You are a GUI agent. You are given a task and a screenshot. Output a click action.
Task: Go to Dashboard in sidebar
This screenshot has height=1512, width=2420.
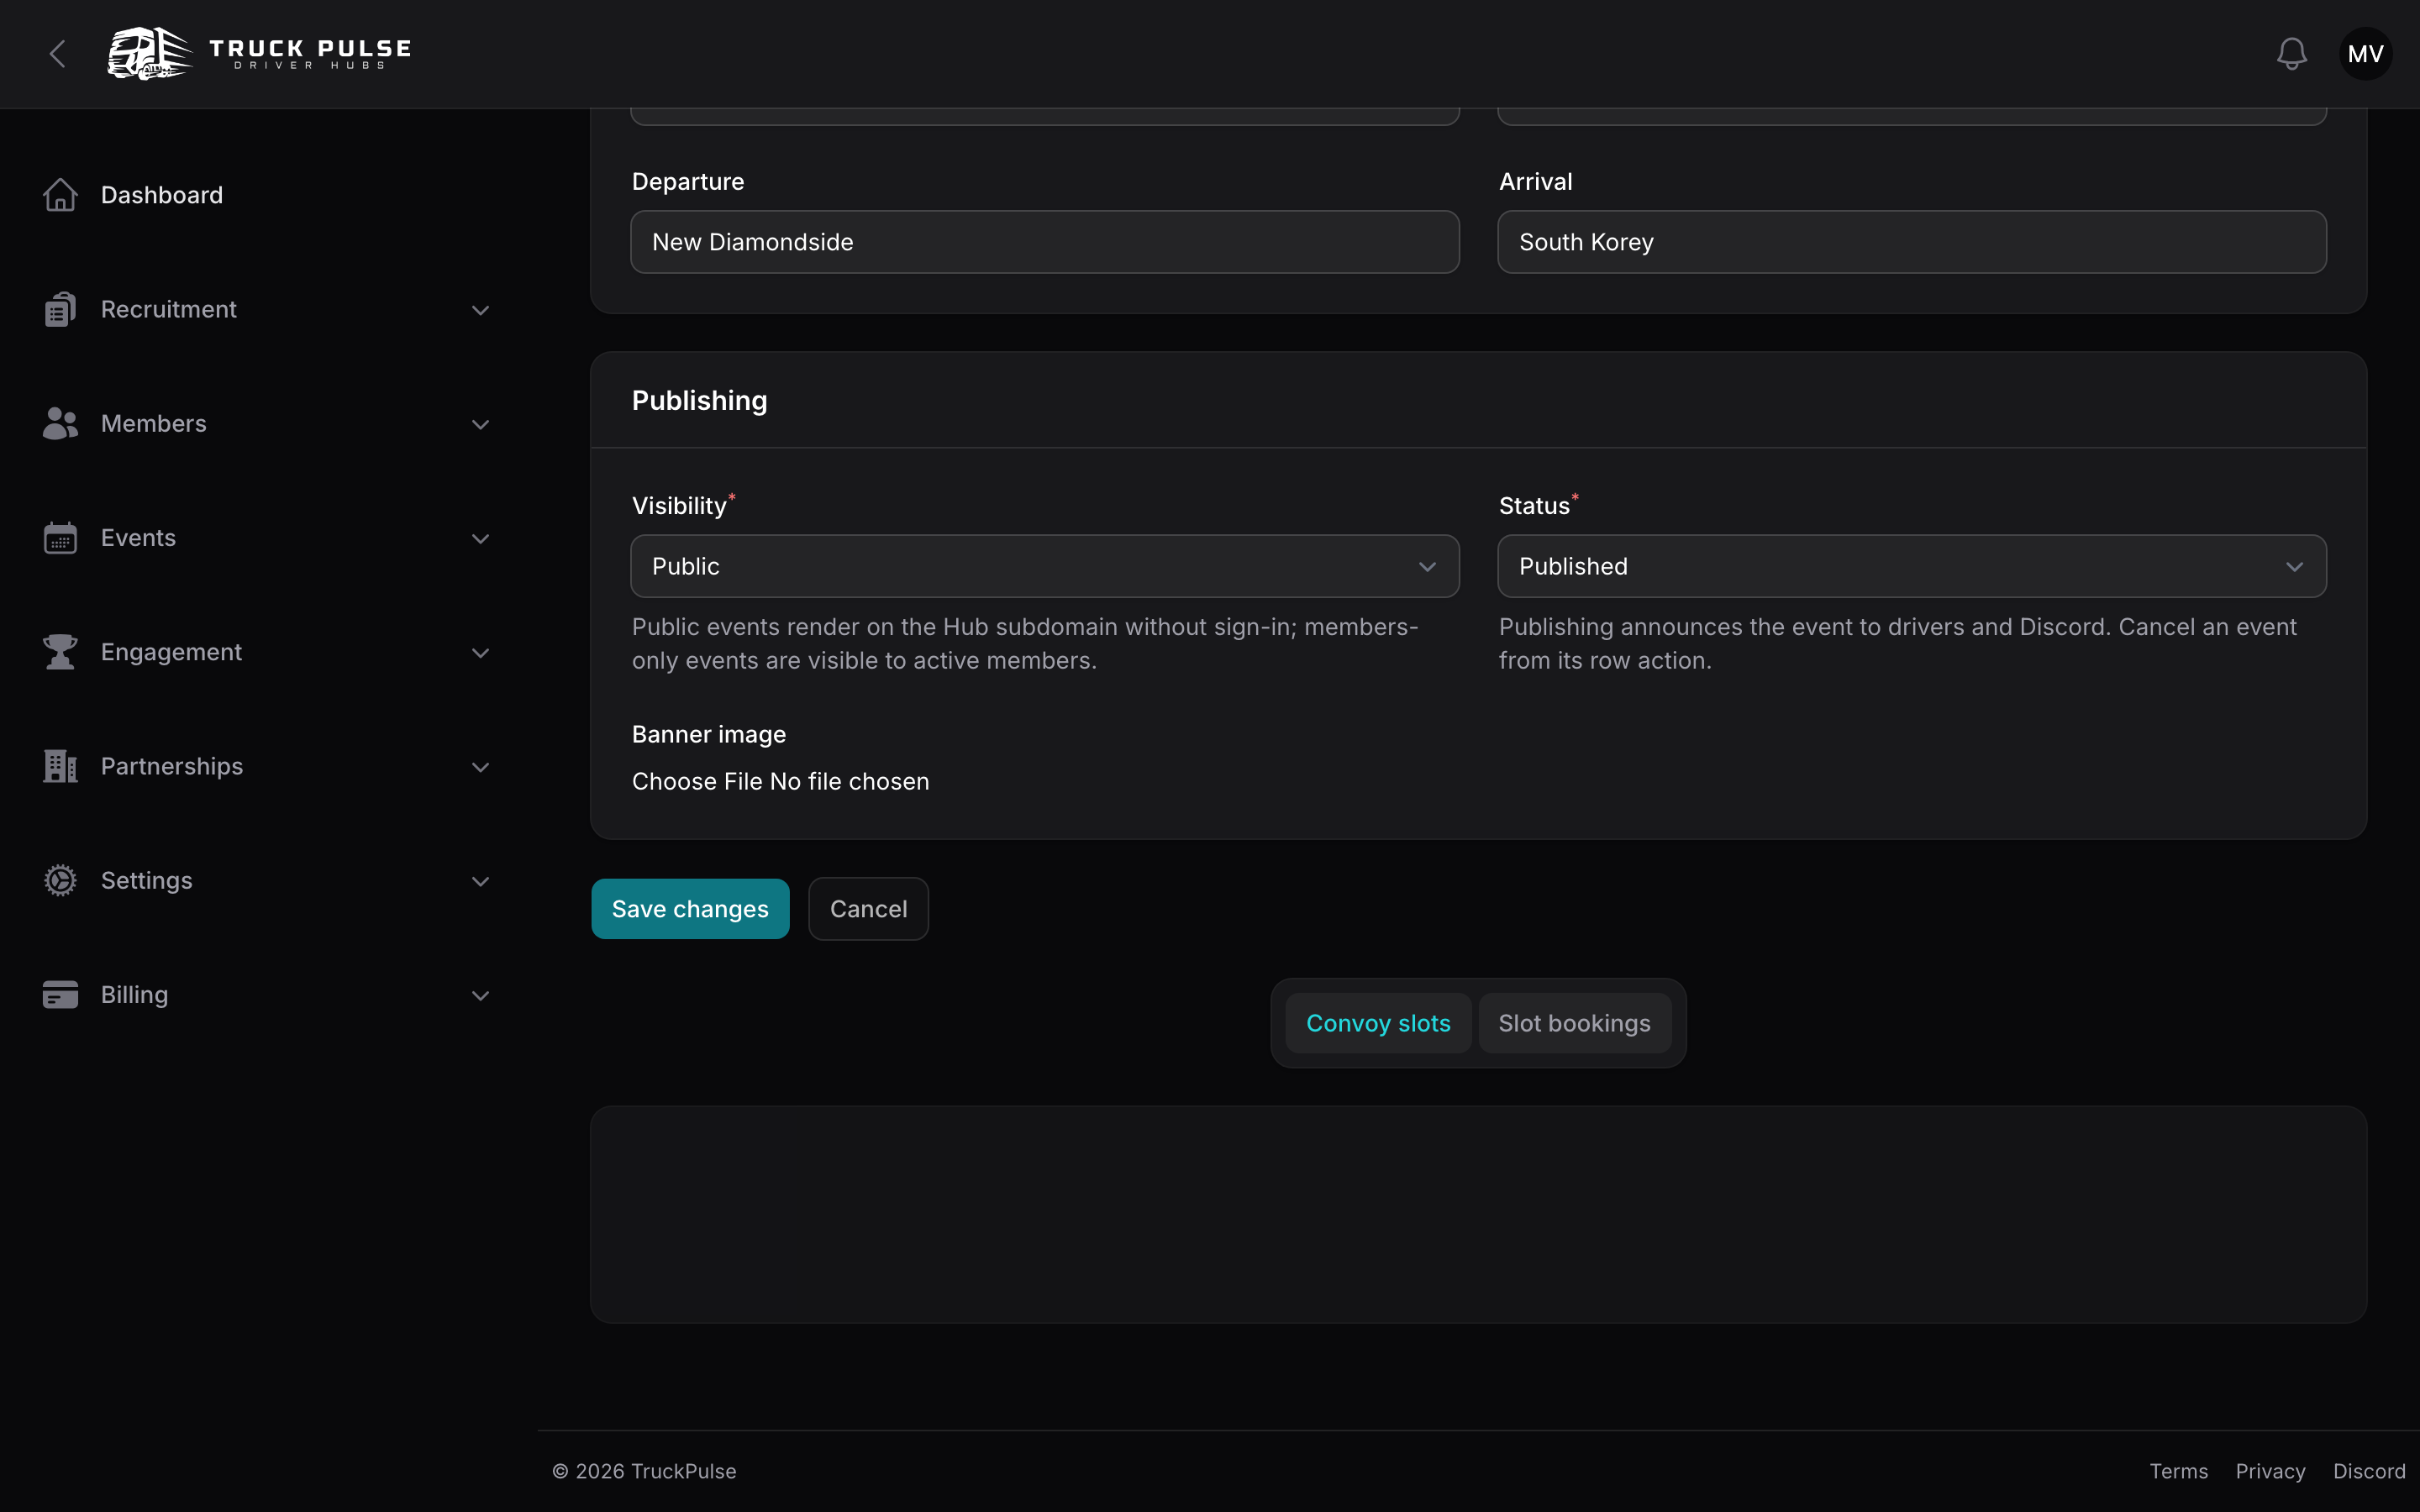tap(162, 195)
